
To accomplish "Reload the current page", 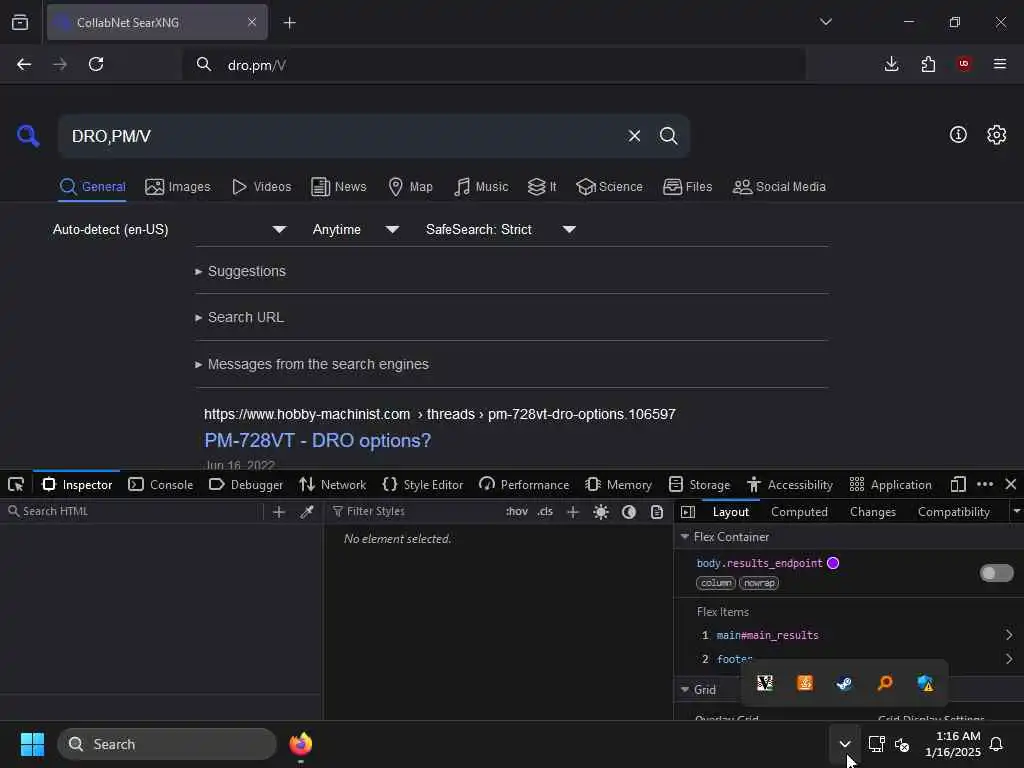I will [x=96, y=64].
